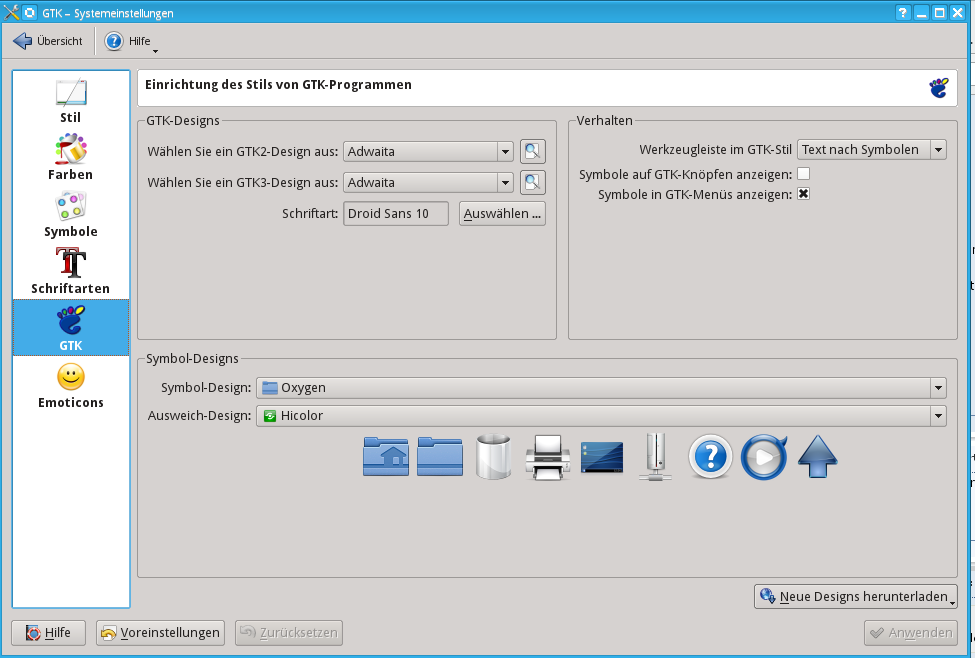Click the Symbol-Designs group label
Viewport: 975px width, 658px height.
[x=192, y=359]
